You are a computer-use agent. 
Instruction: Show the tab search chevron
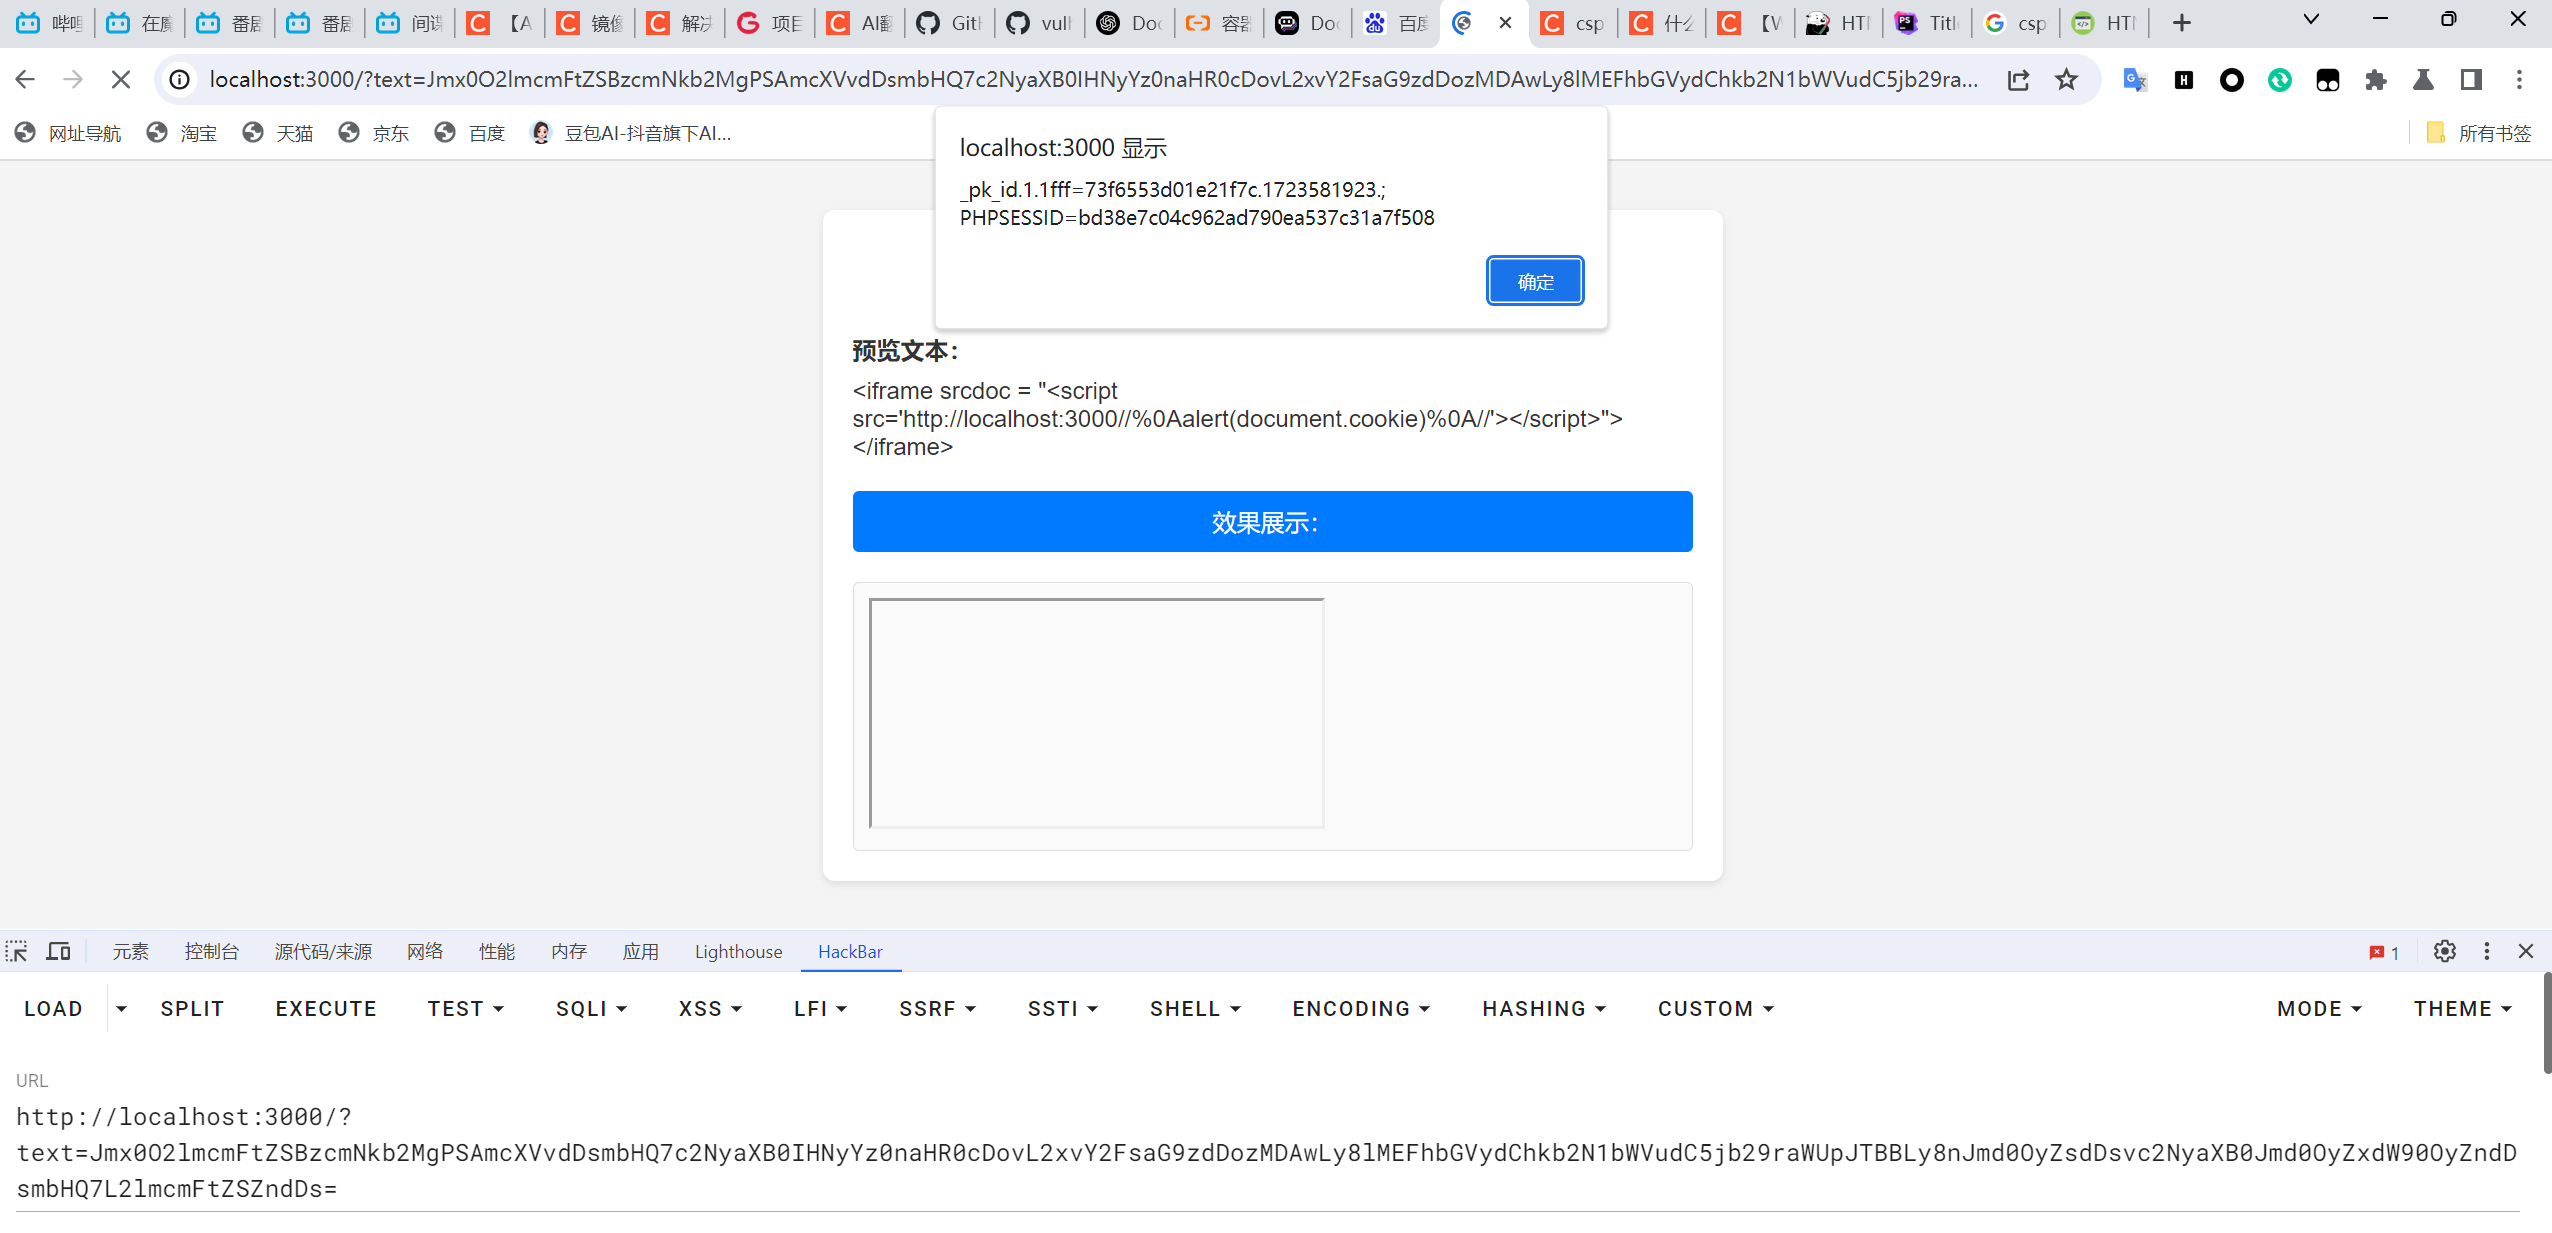click(x=2311, y=20)
